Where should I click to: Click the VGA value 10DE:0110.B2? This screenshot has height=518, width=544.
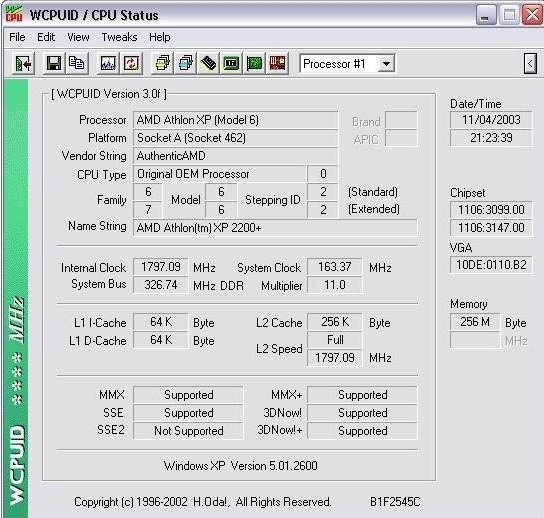491,265
